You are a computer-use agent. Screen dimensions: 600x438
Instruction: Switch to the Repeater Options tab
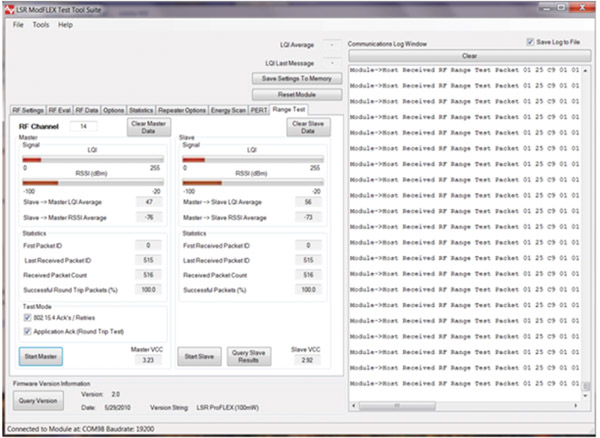point(182,110)
